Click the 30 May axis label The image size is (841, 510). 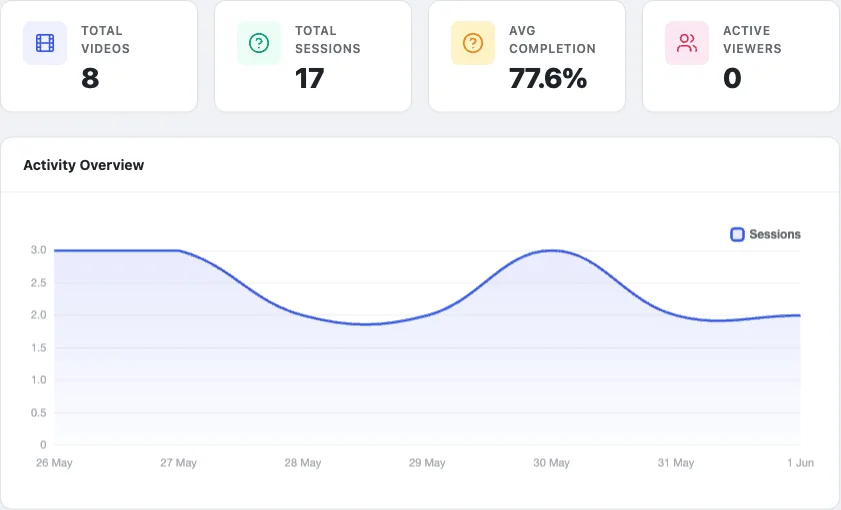coord(551,463)
